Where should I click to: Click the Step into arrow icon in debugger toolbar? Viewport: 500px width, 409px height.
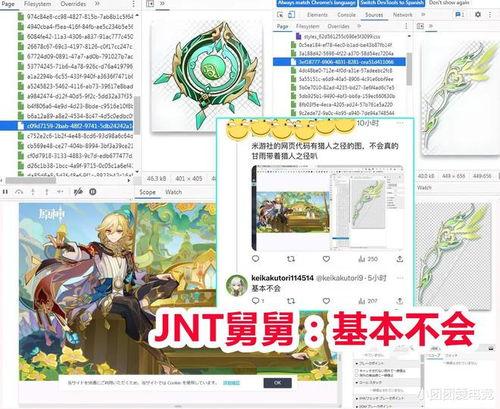pos(33,192)
